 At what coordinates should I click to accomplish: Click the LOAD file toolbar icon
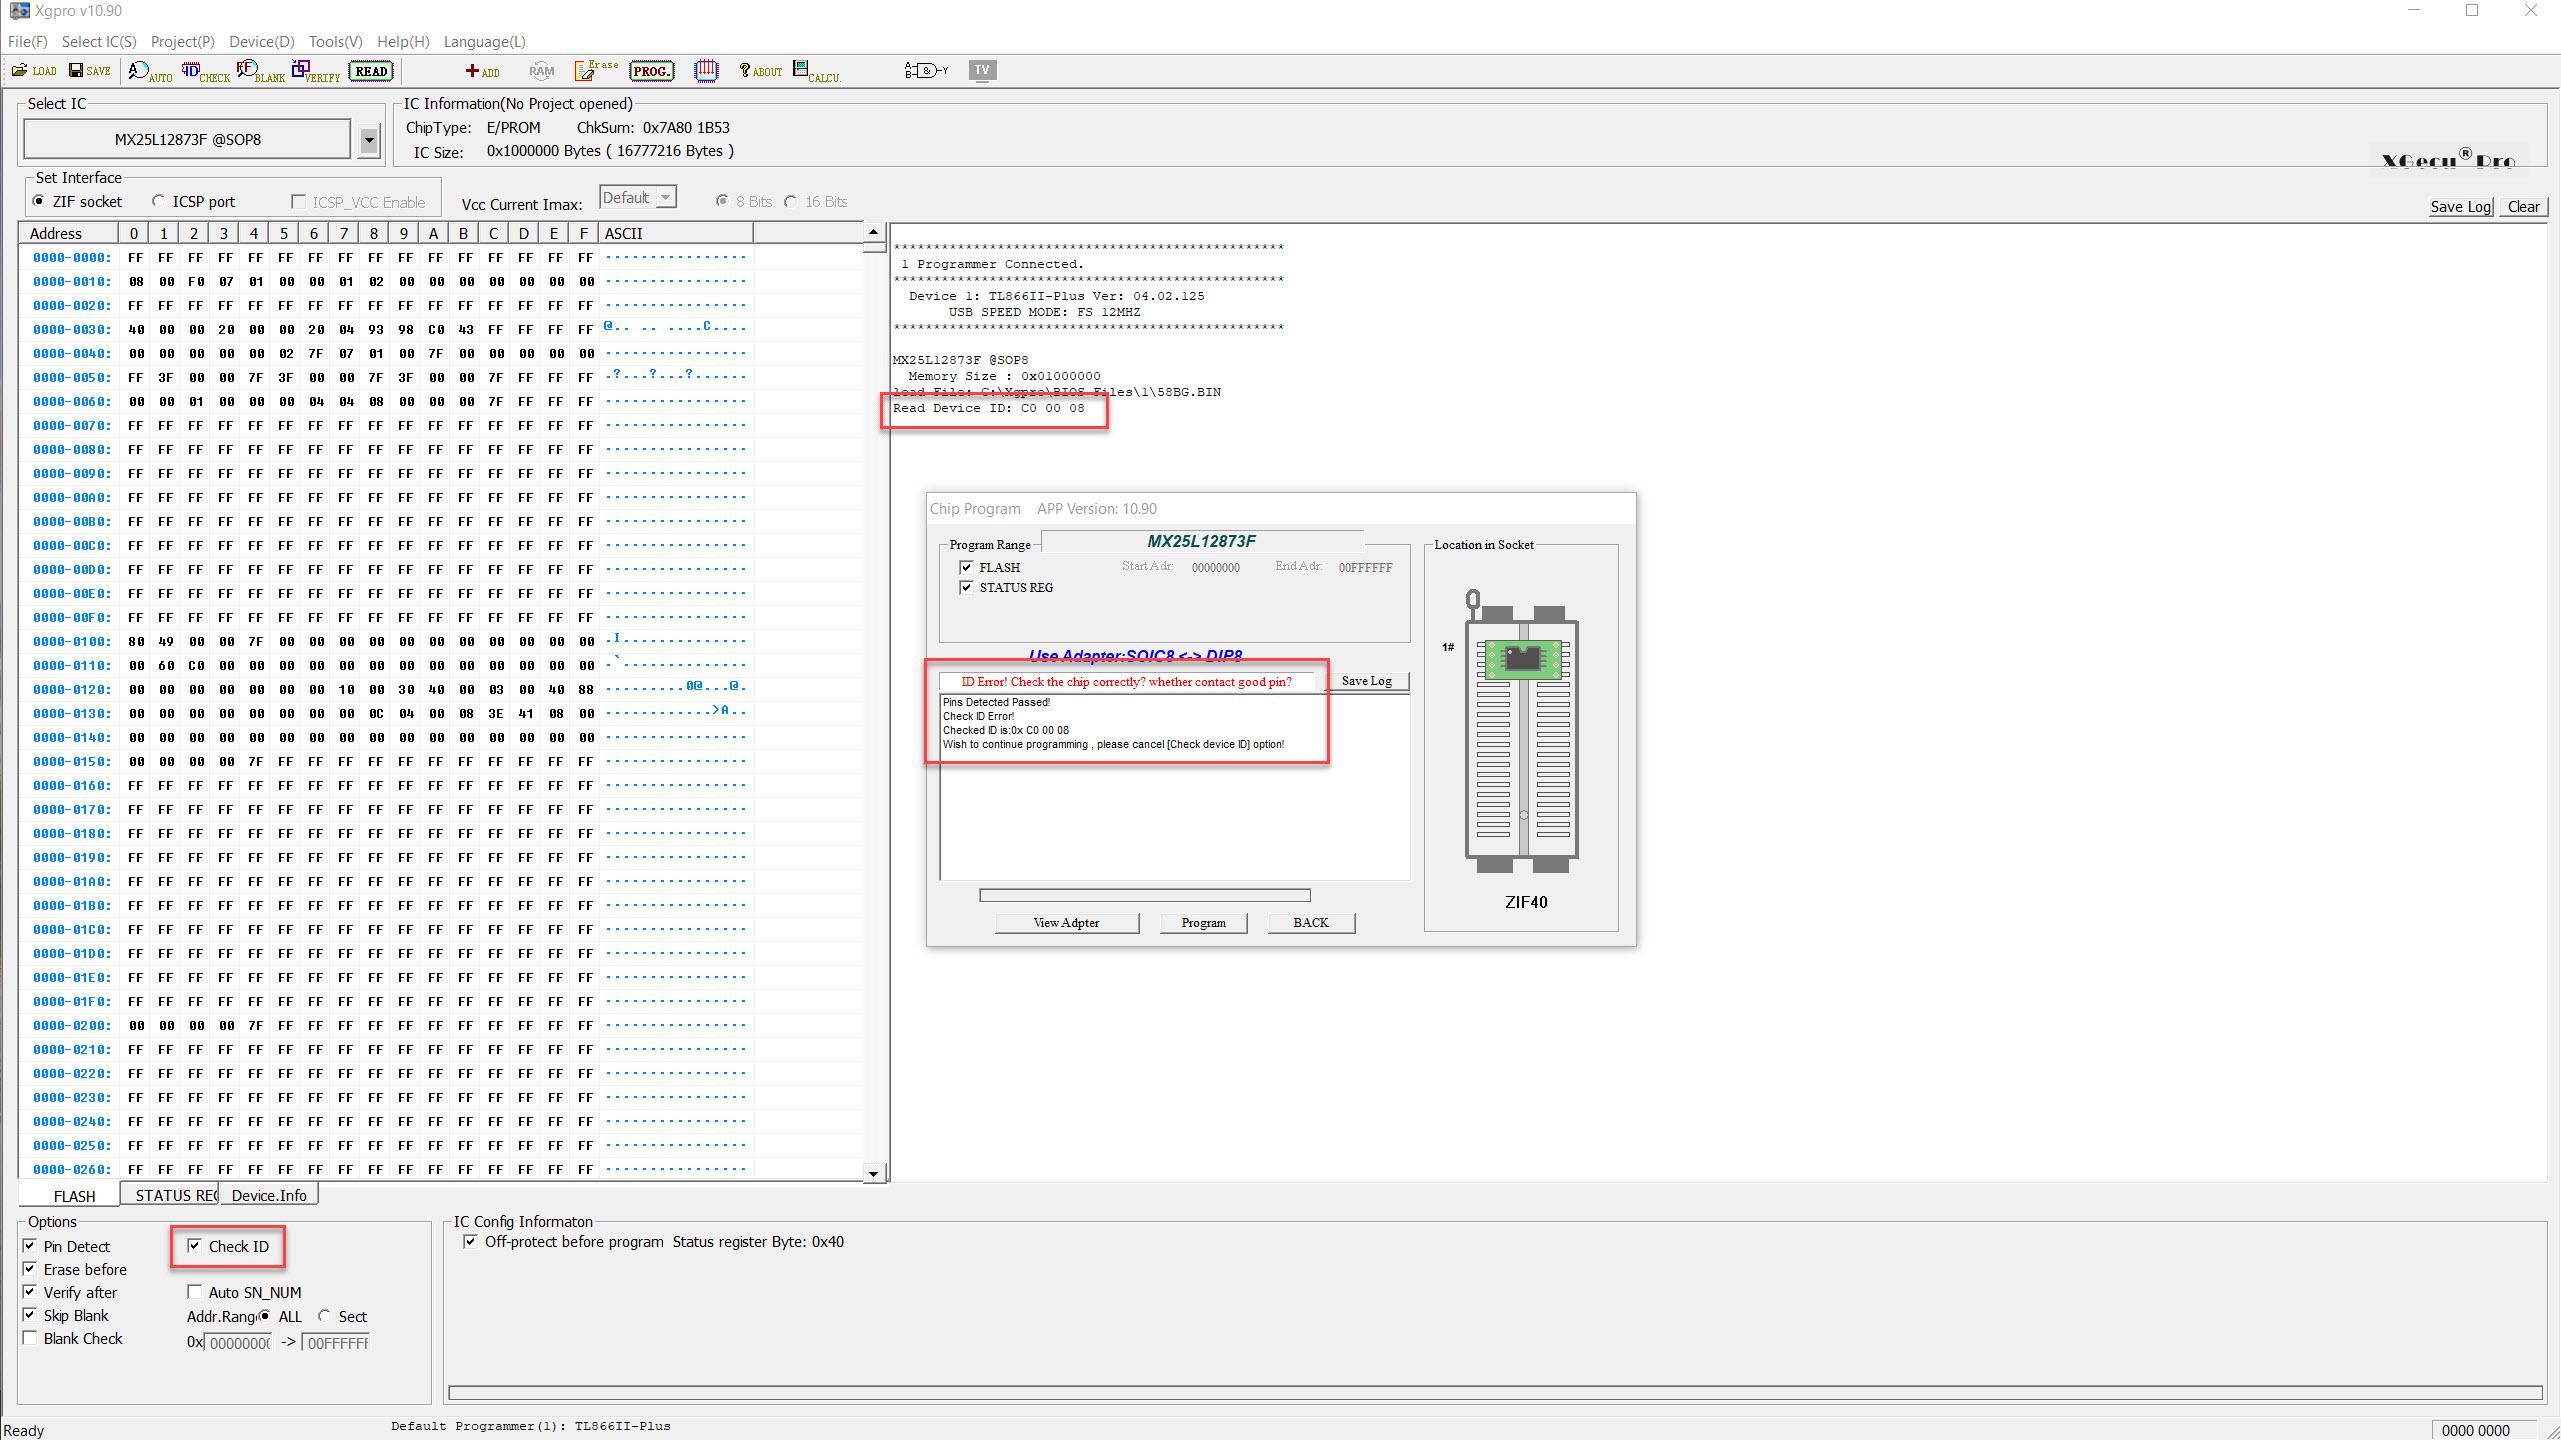click(33, 70)
